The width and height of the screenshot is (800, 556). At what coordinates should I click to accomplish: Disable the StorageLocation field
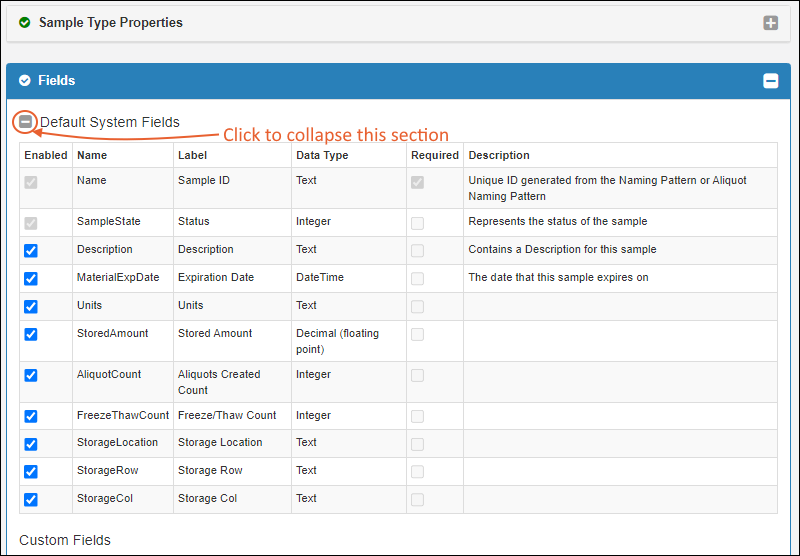pyautogui.click(x=31, y=443)
